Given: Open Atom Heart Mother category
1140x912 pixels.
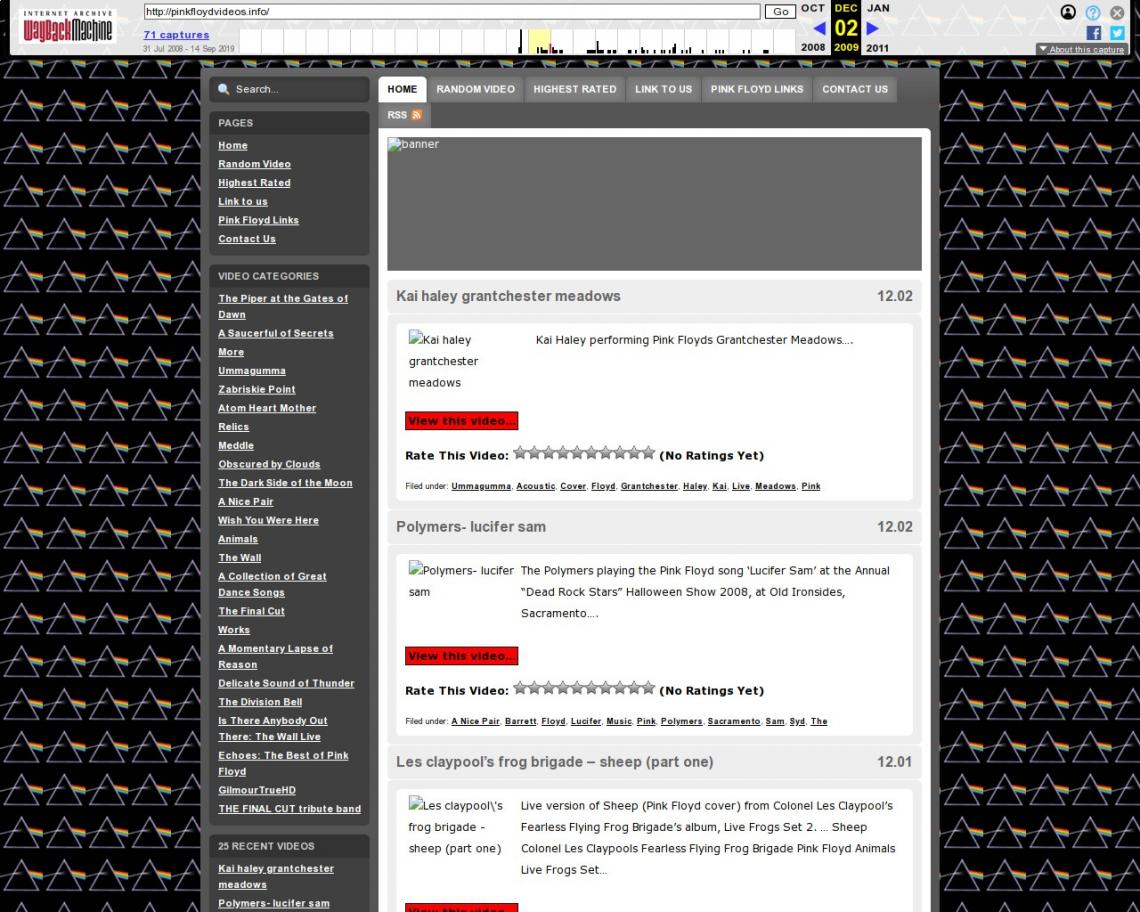Looking at the screenshot, I should 267,408.
